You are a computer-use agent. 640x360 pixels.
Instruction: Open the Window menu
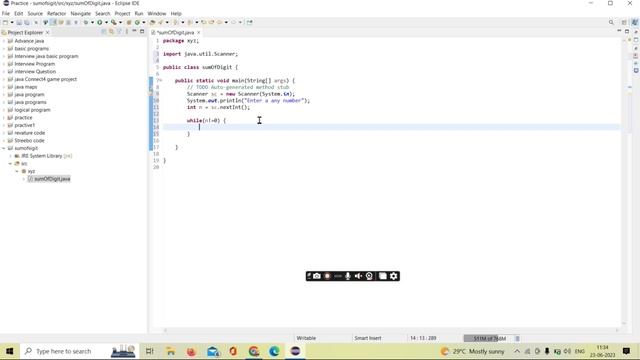[x=157, y=13]
